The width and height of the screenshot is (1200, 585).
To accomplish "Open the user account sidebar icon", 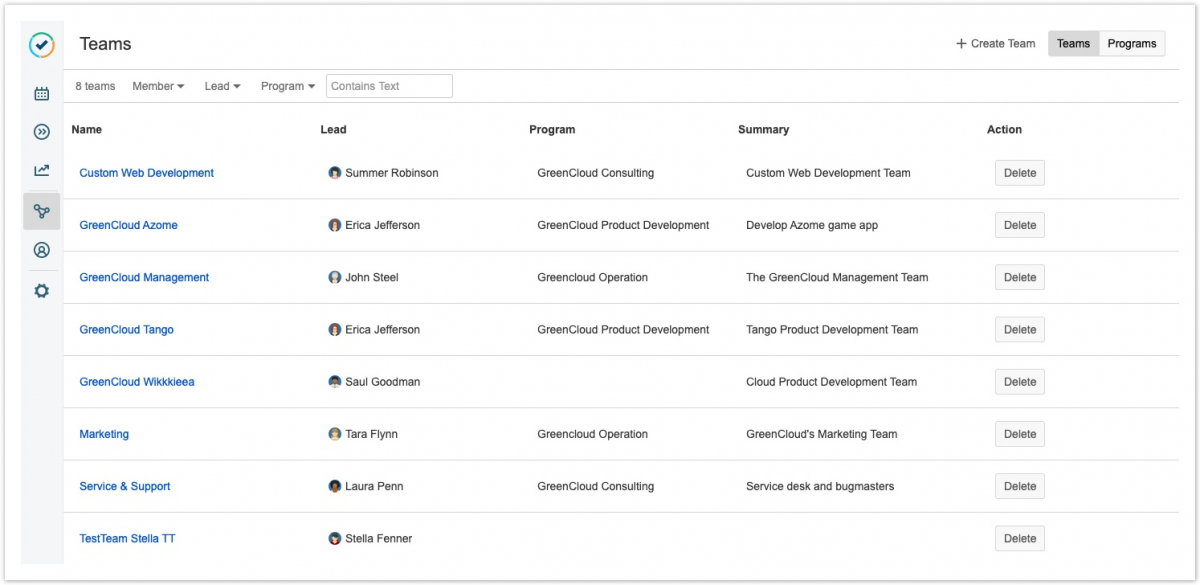I will click(41, 250).
